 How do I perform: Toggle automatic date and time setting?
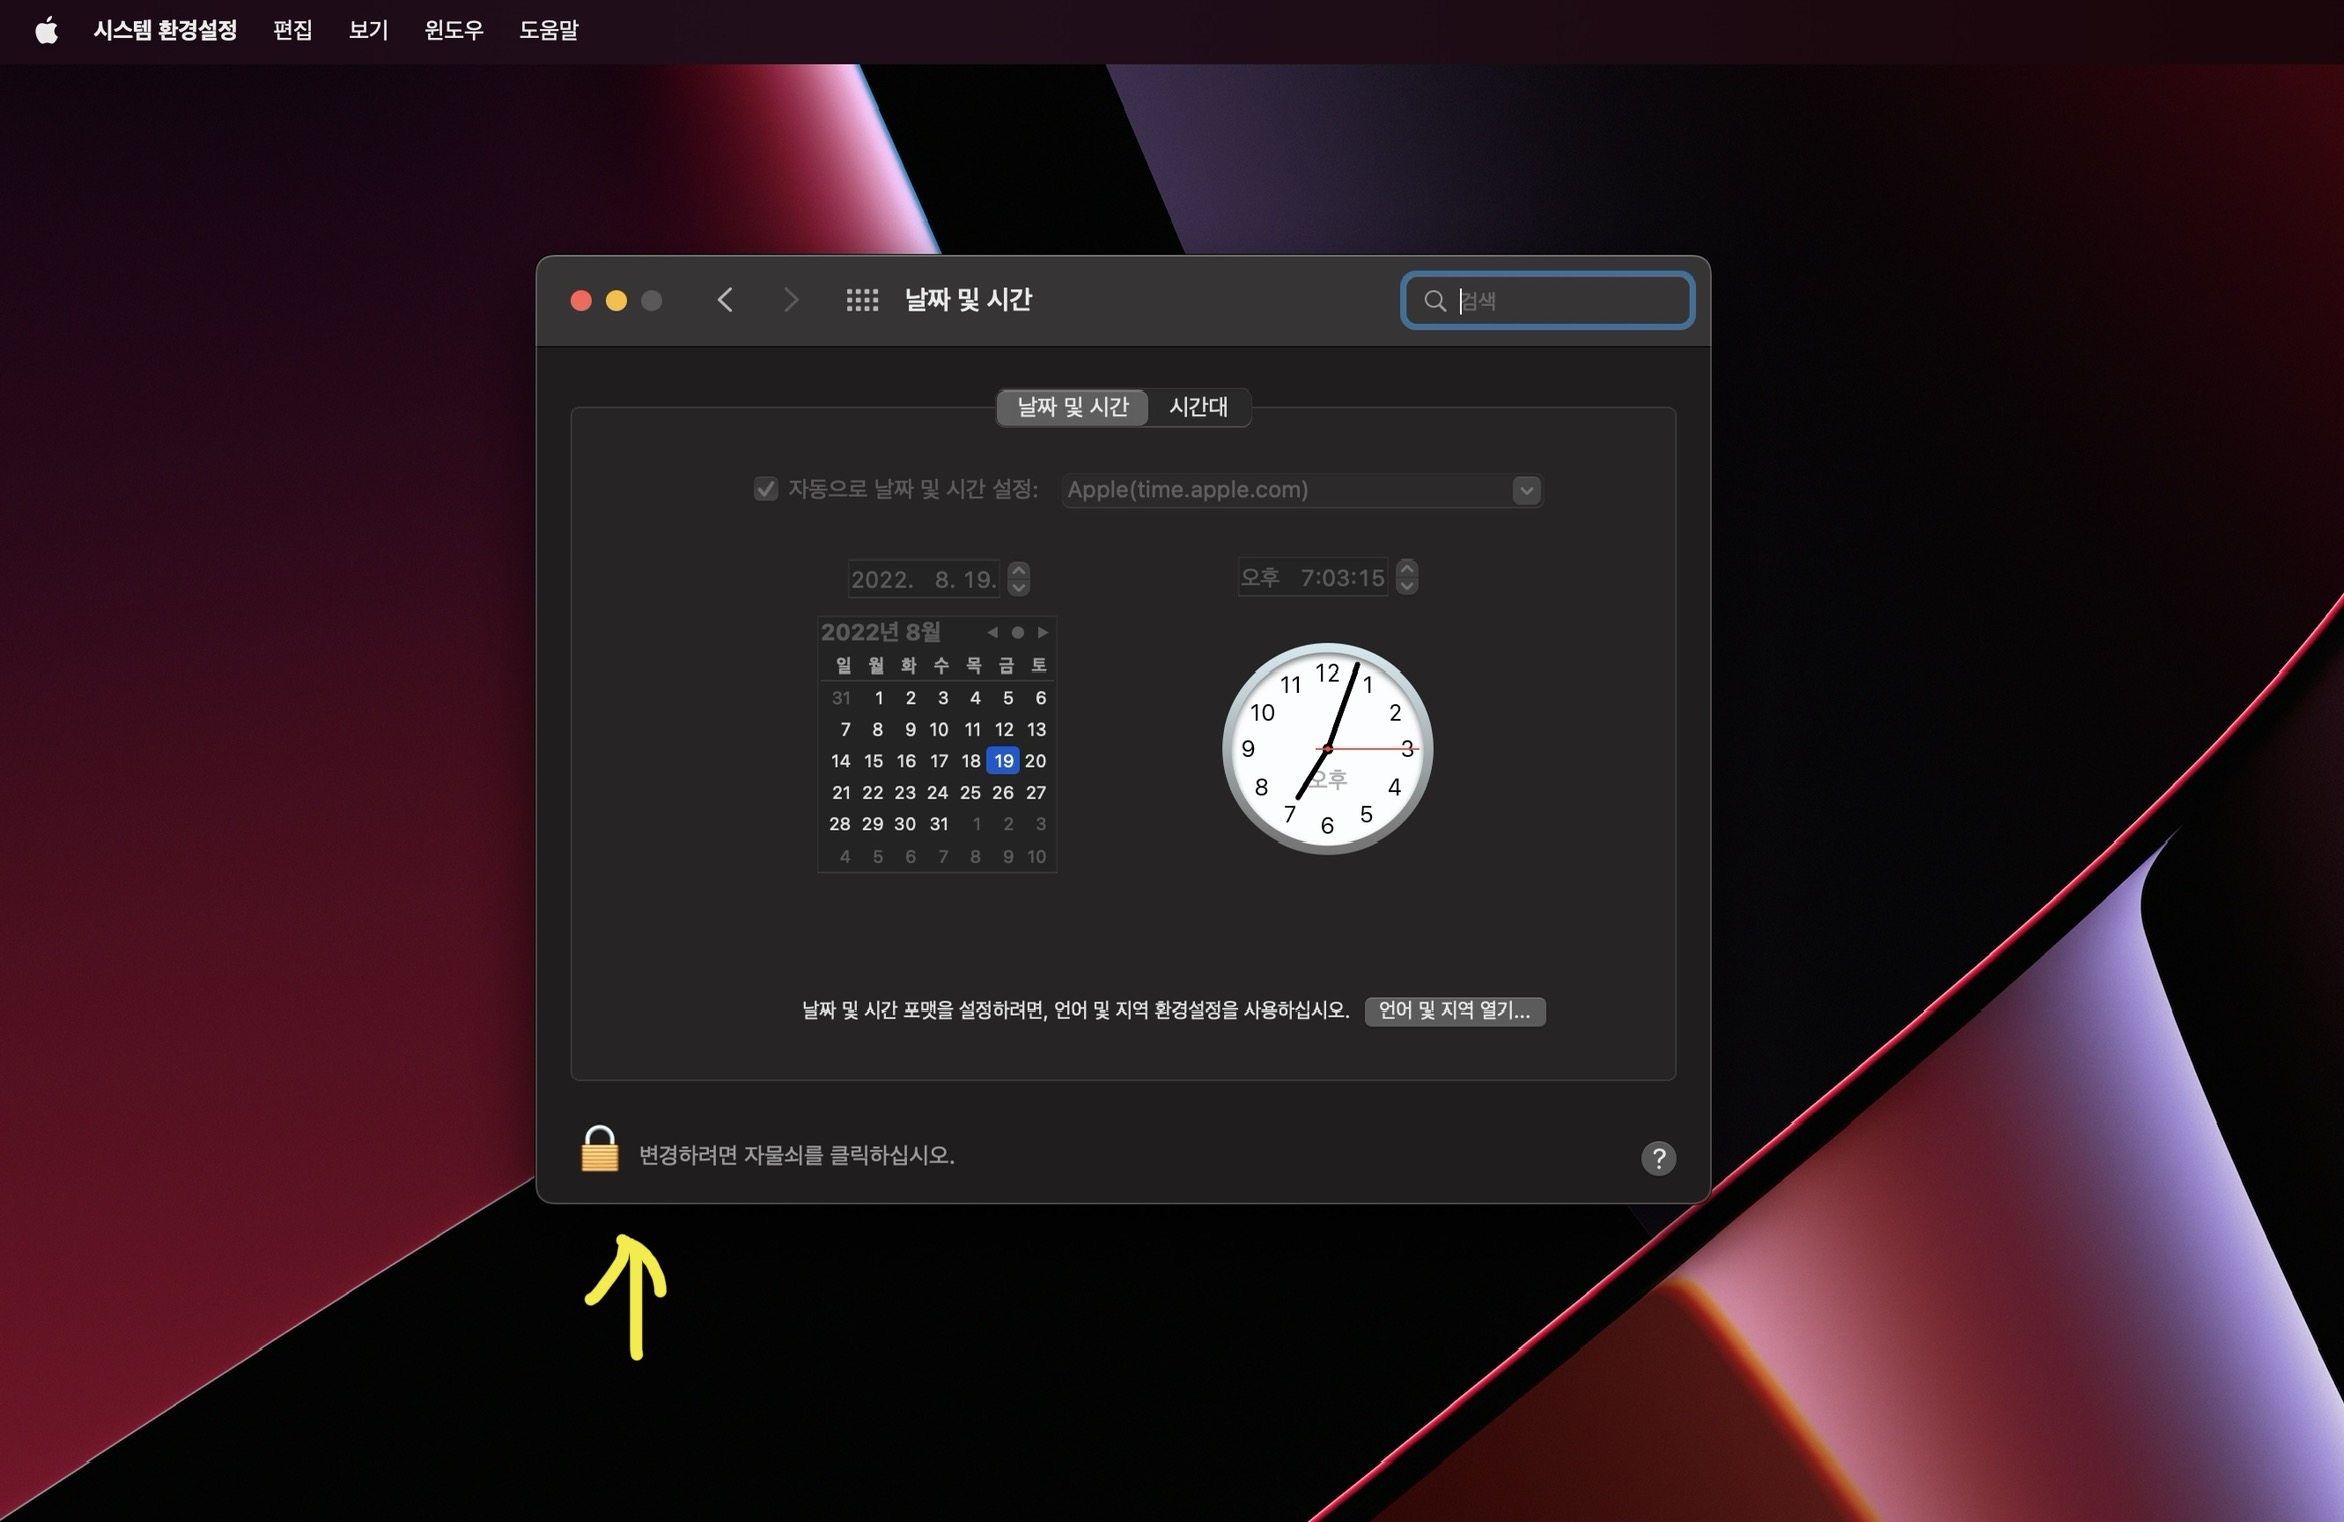764,490
